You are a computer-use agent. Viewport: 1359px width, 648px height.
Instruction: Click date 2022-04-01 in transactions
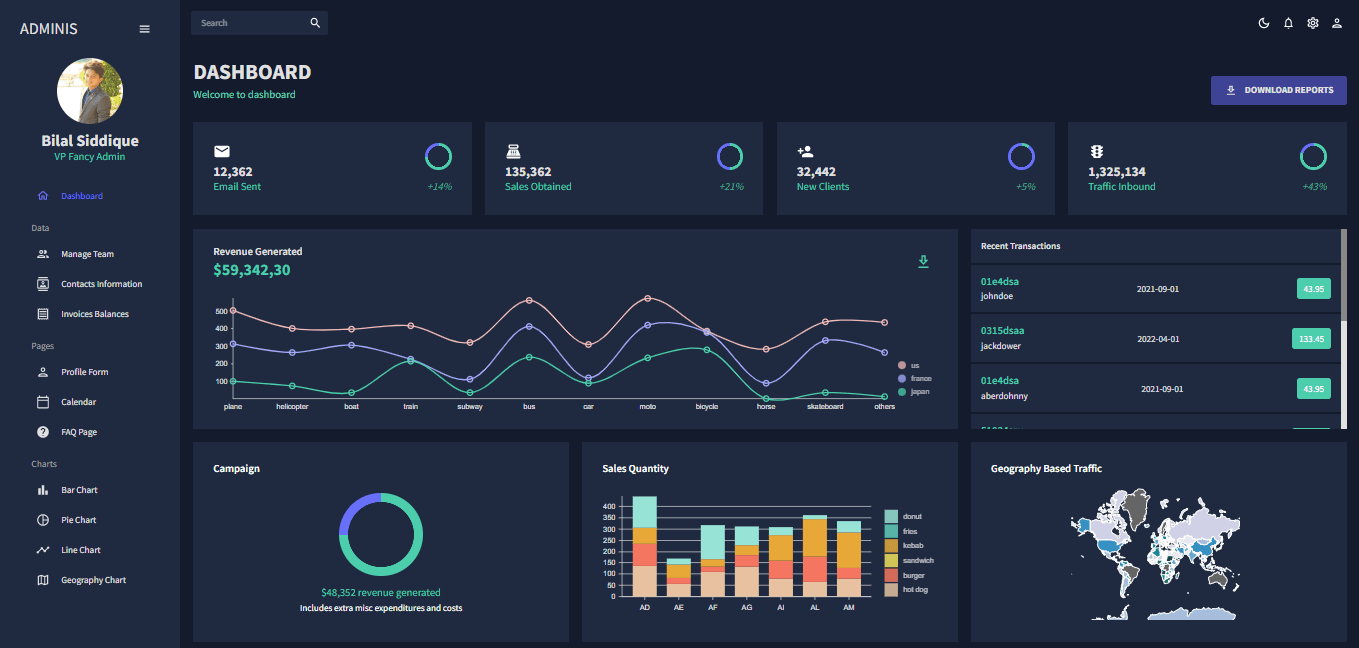click(1158, 339)
